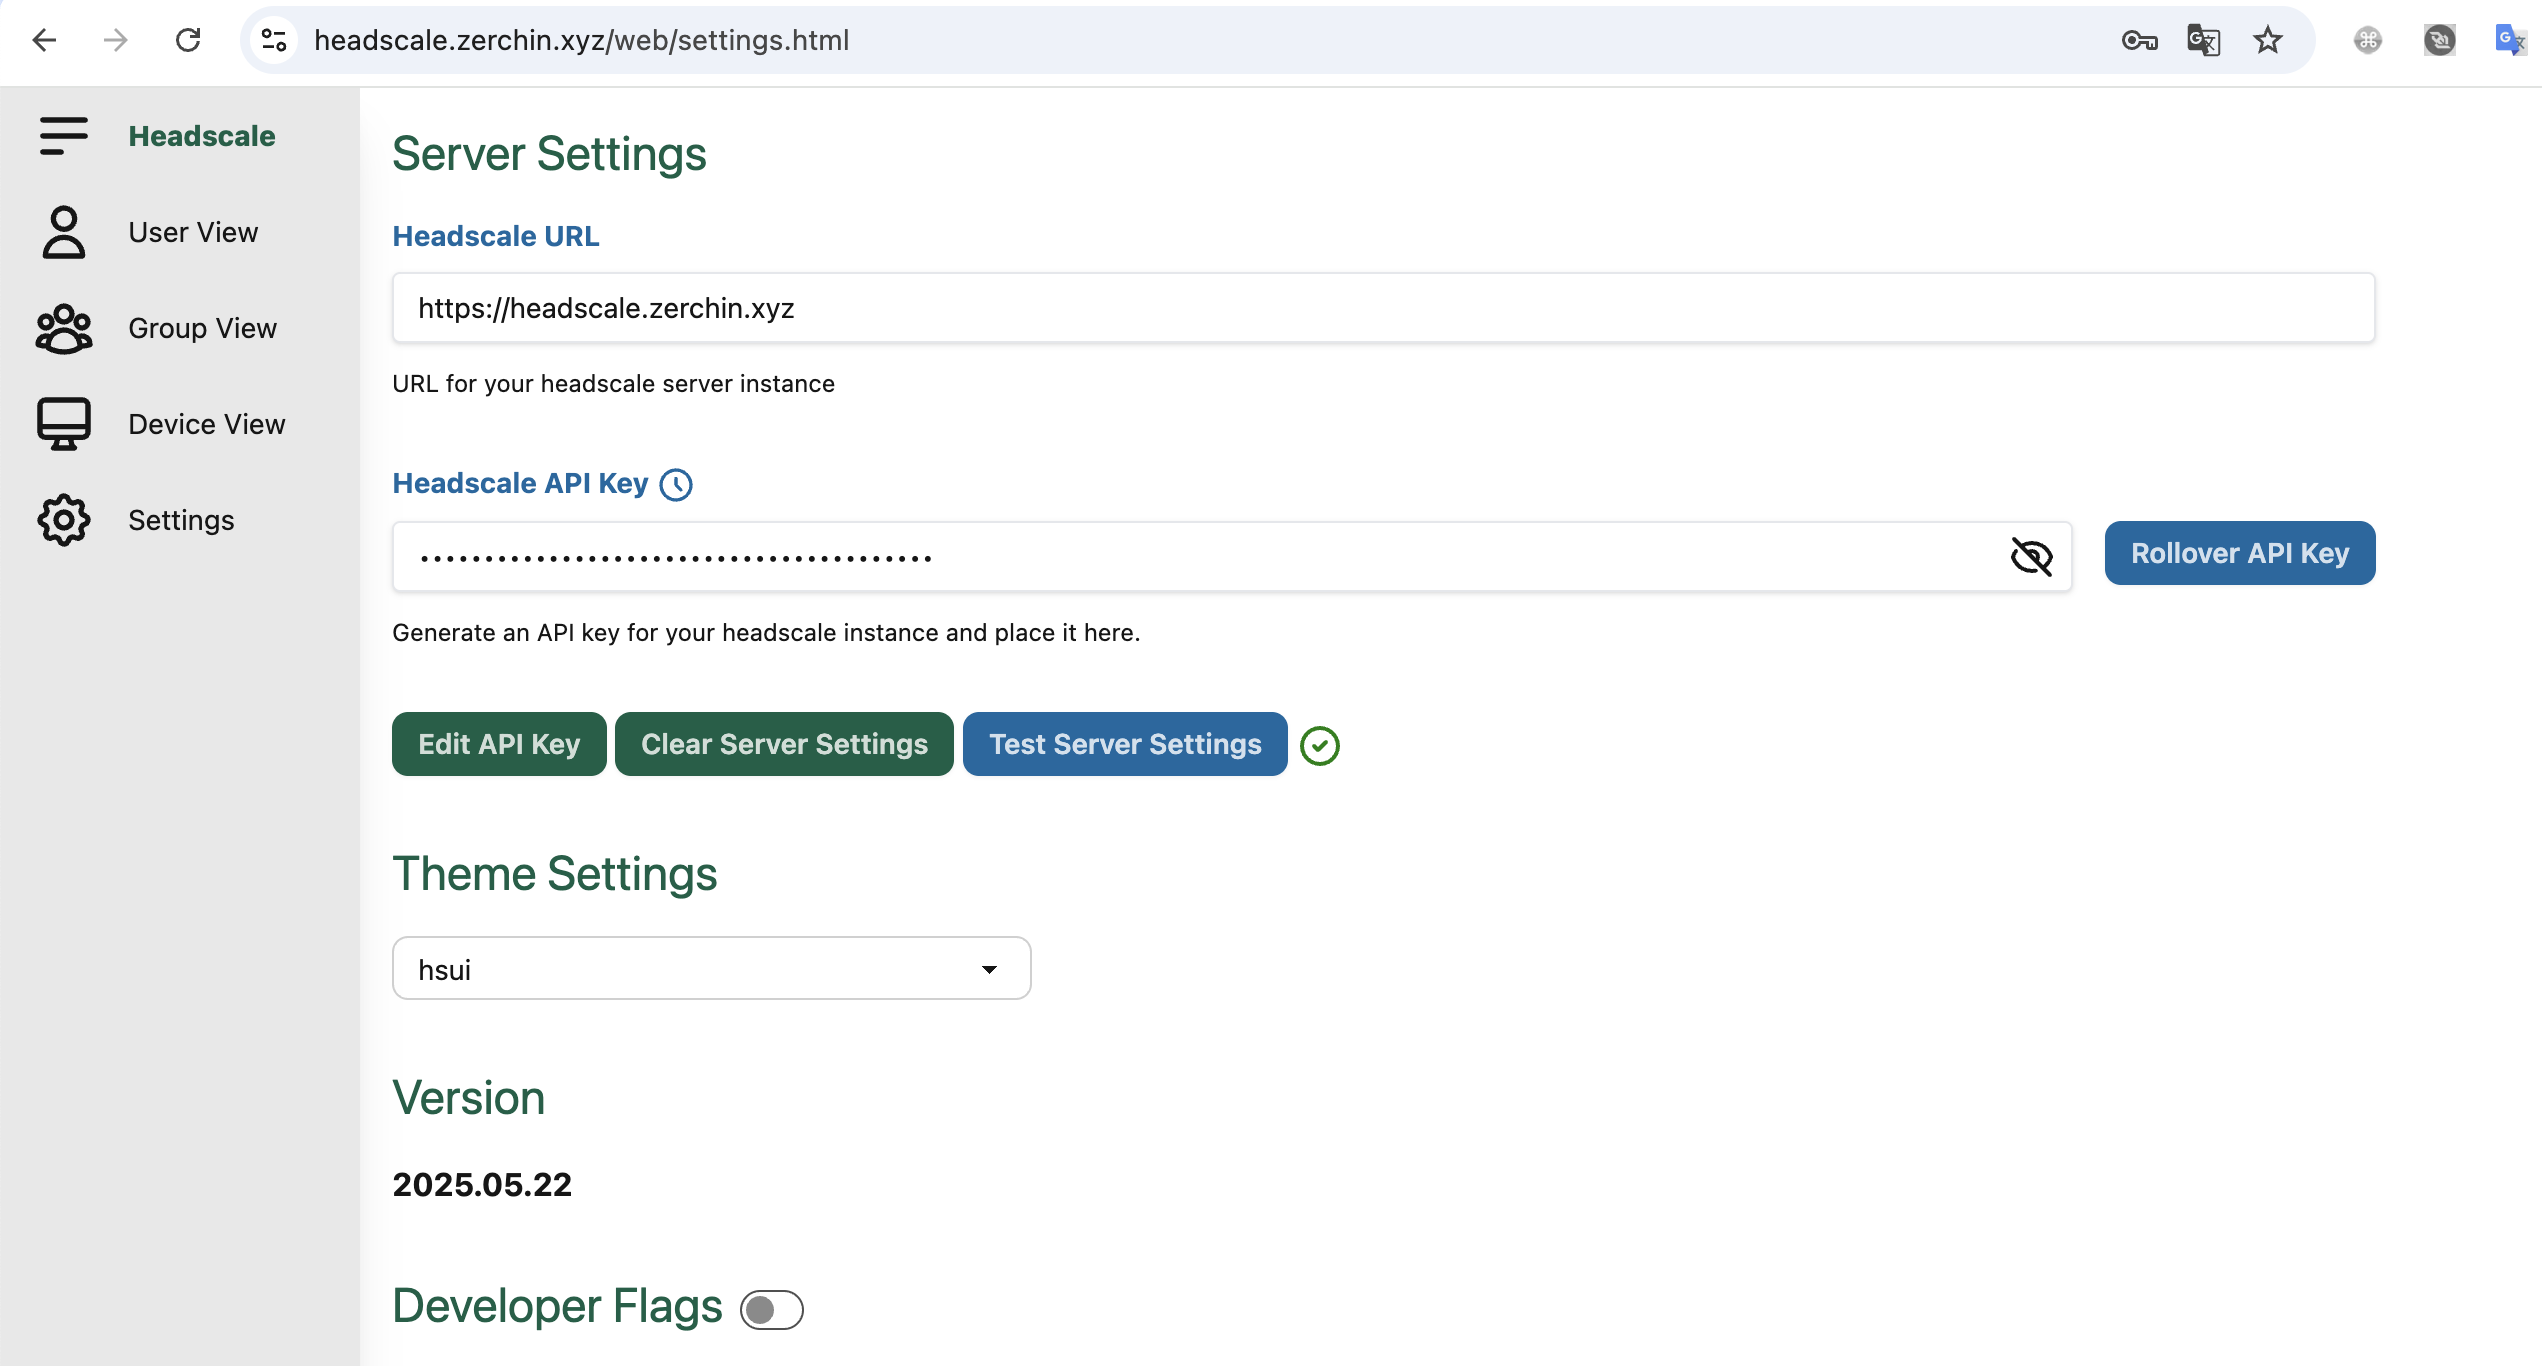This screenshot has height=1366, width=2542.
Task: Click the Clear Server Settings button
Action: click(784, 744)
